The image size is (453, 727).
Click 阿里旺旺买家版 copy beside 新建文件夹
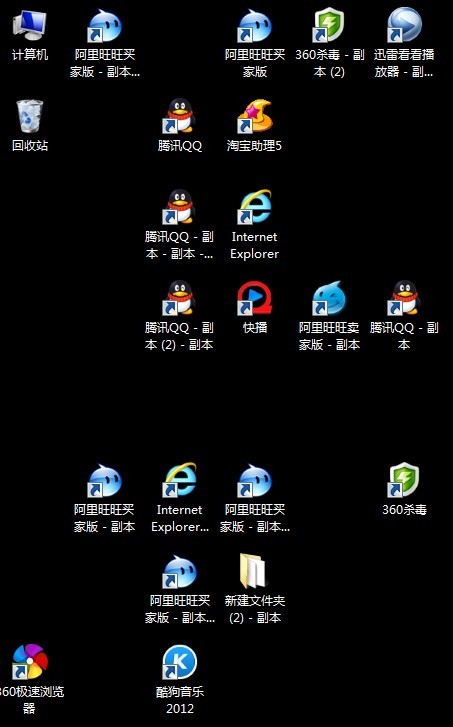coord(180,589)
